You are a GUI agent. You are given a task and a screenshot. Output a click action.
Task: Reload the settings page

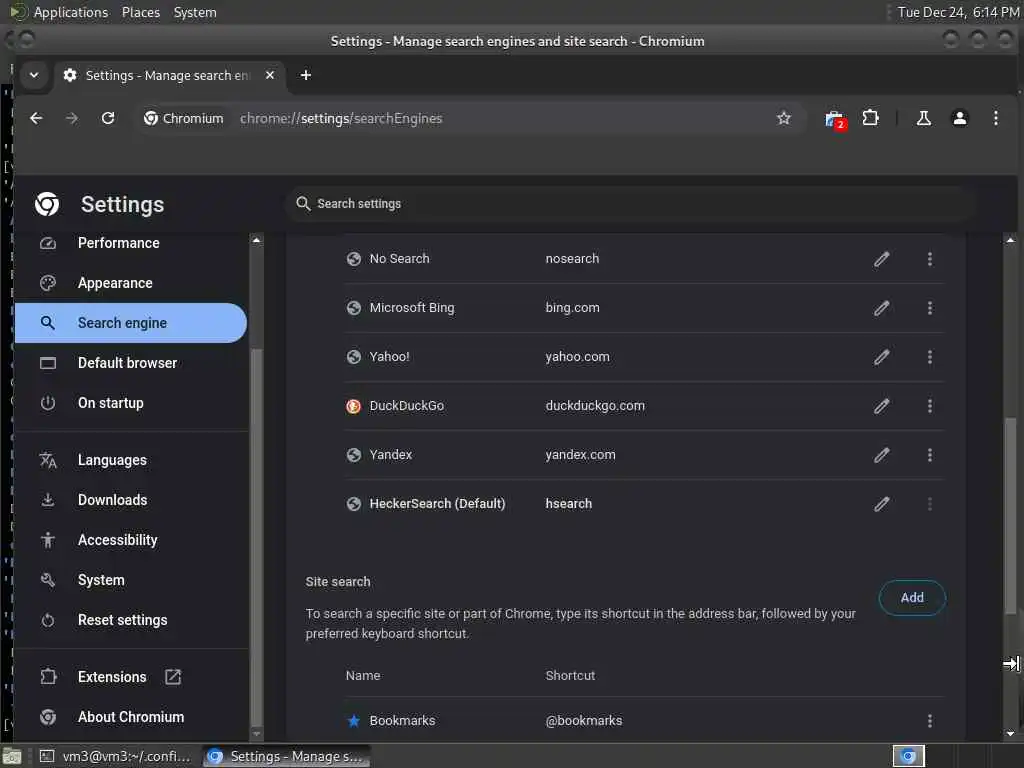(108, 118)
